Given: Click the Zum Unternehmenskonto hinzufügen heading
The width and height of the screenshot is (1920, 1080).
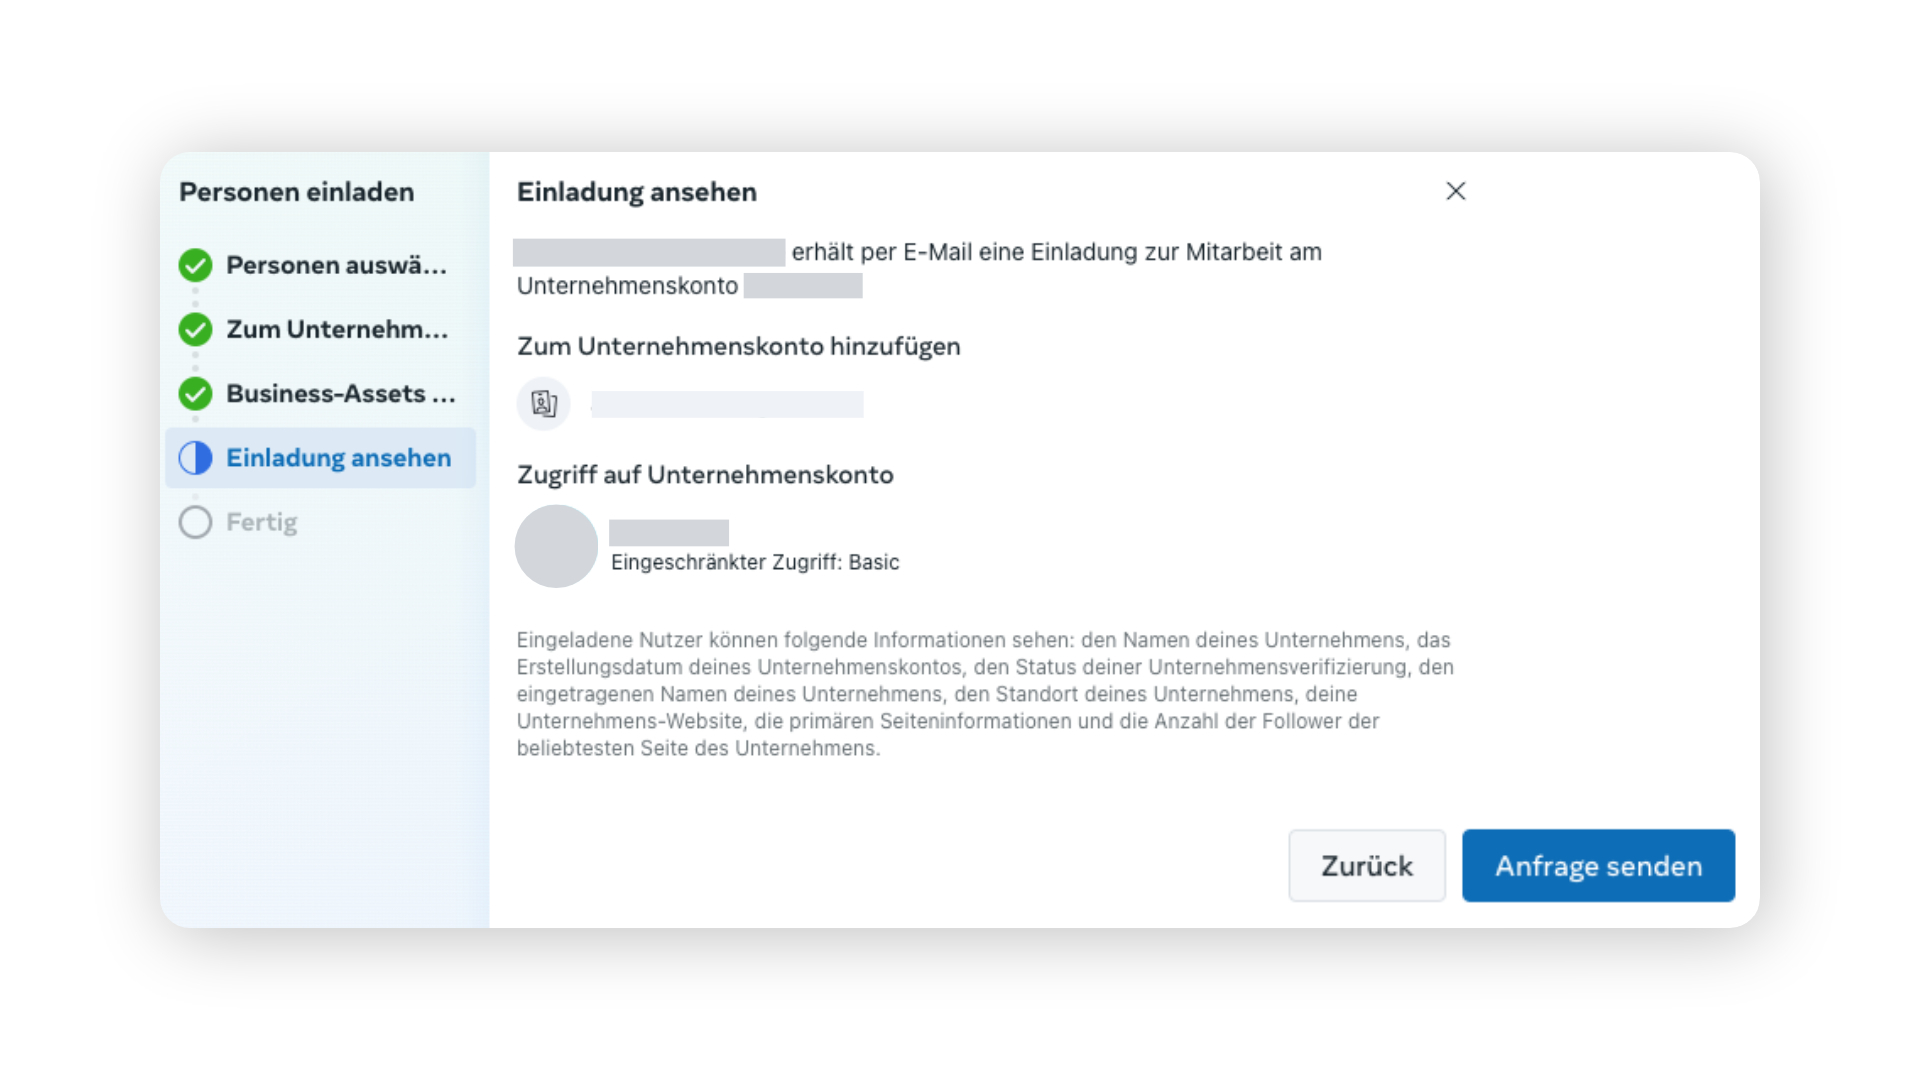Looking at the screenshot, I should coord(739,346).
